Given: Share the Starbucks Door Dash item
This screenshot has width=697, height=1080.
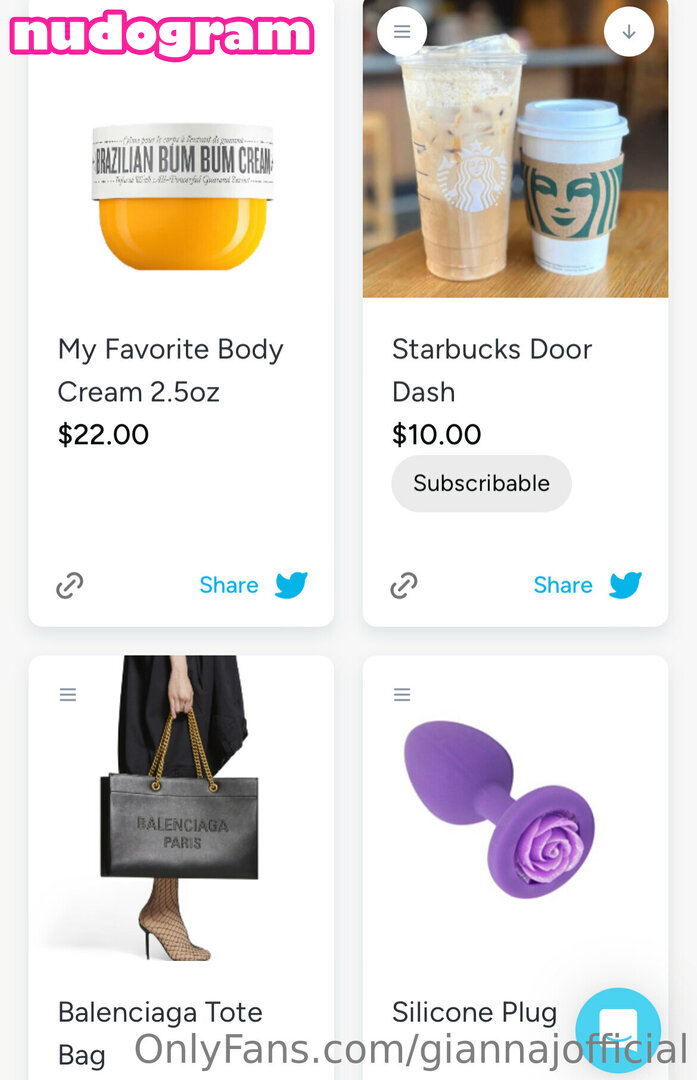Looking at the screenshot, I should (x=563, y=585).
